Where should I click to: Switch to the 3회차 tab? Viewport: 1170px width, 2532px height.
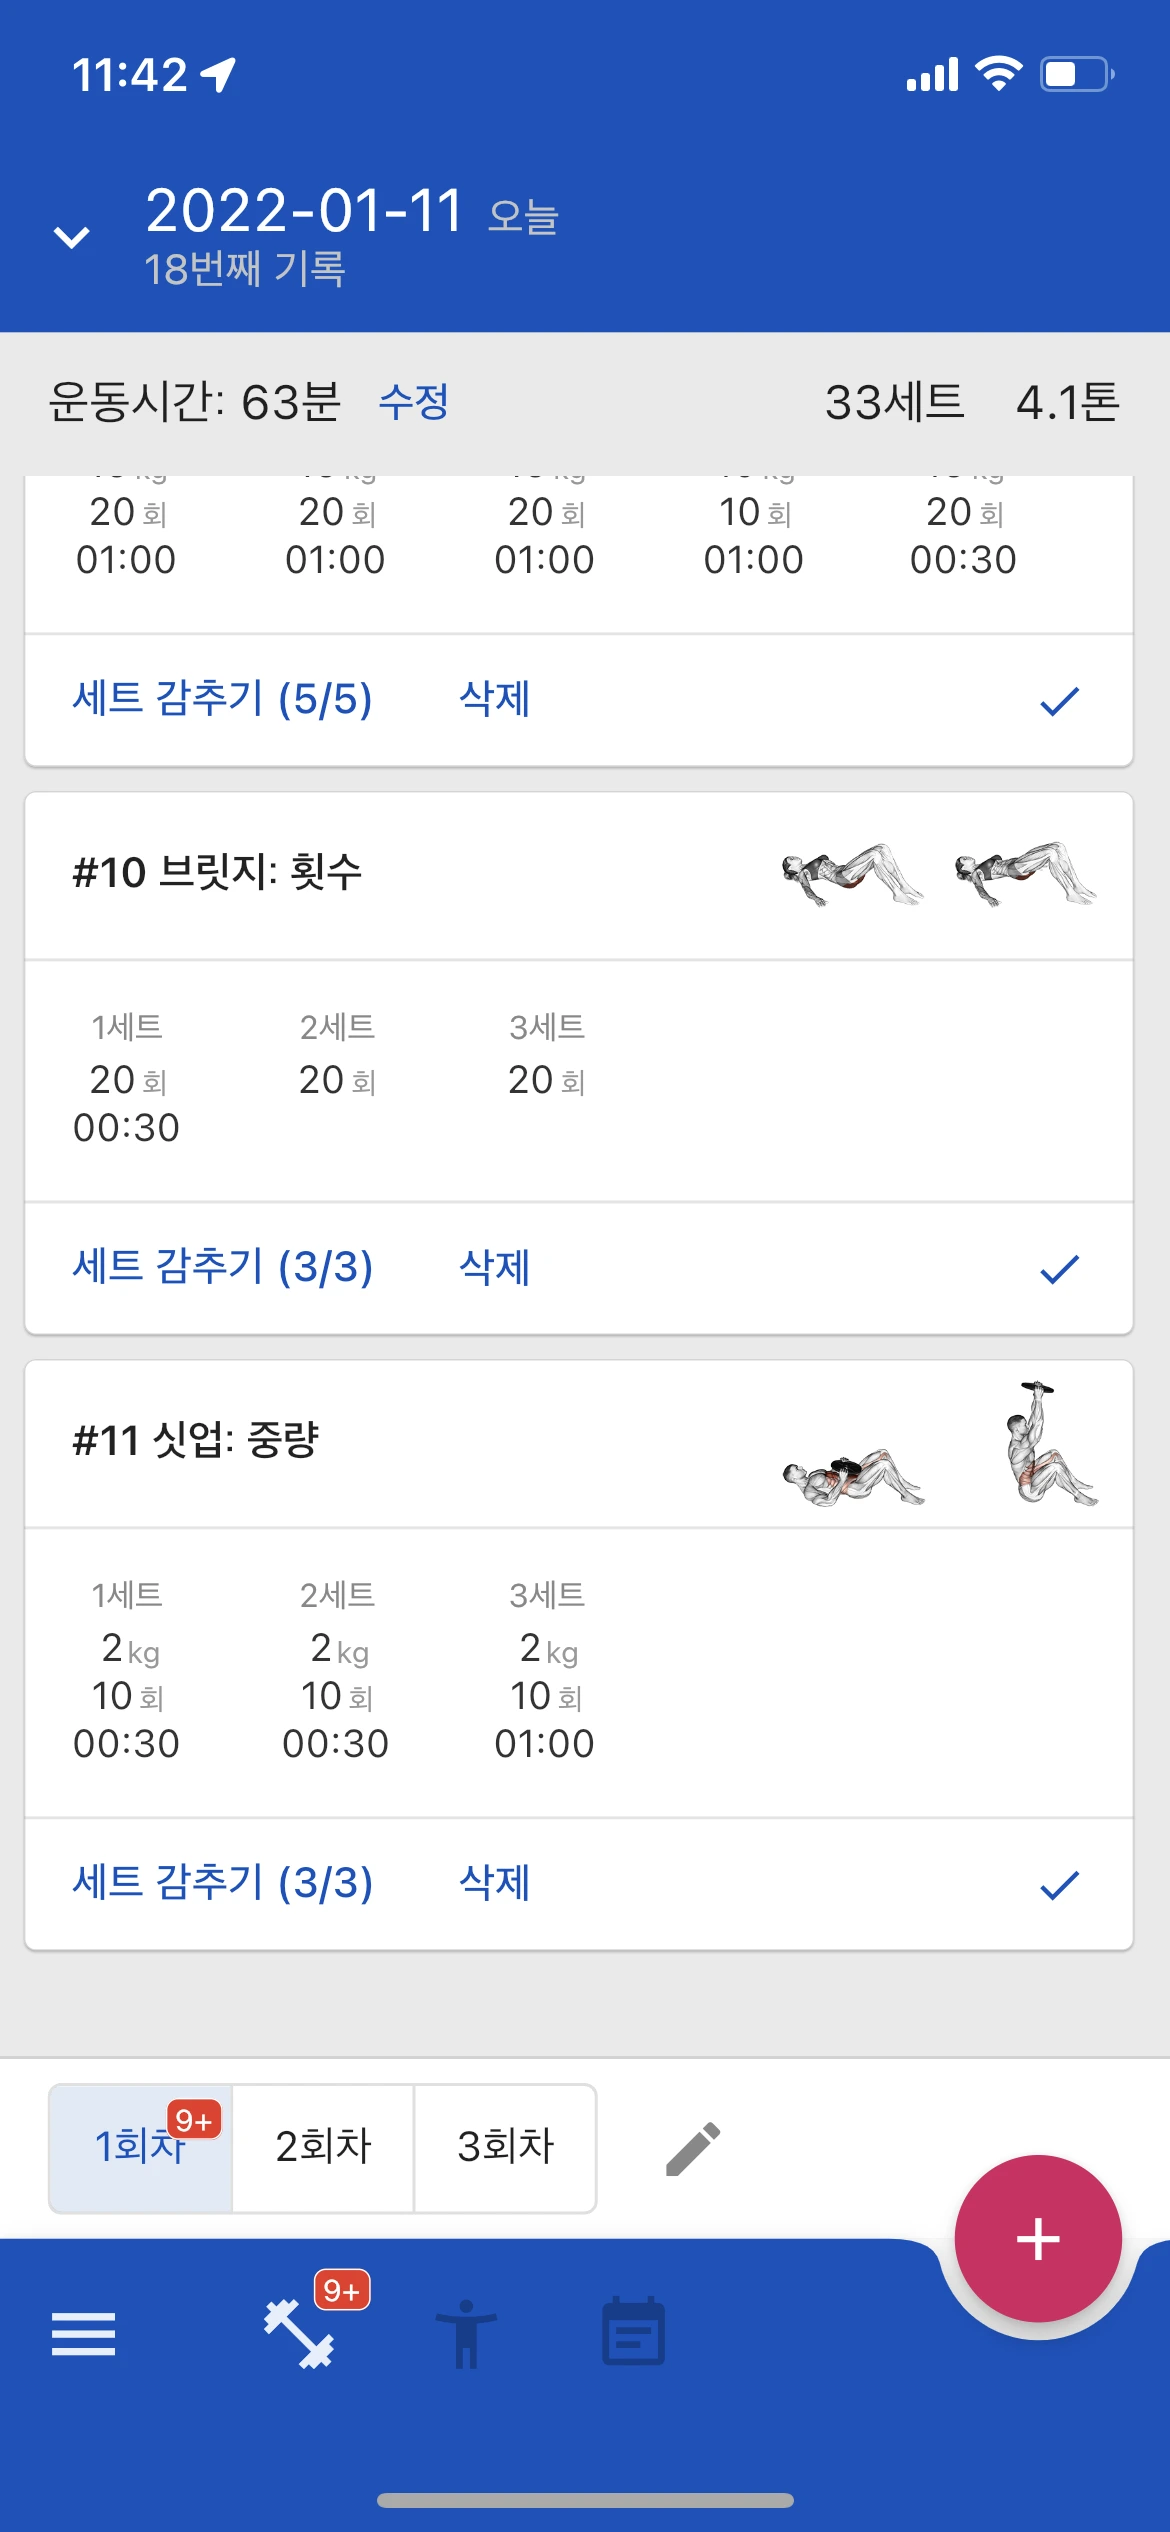505,2147
